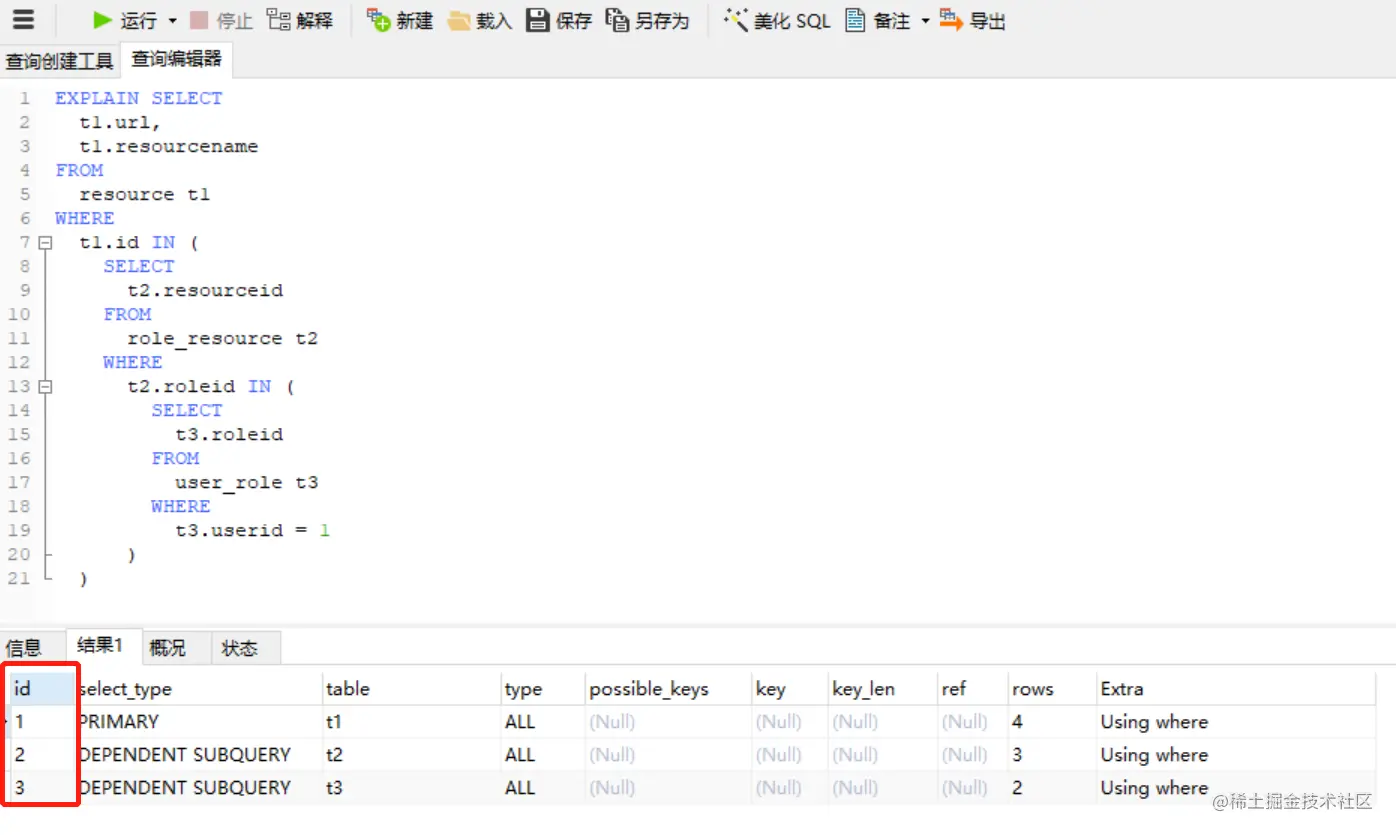Select the PRIMARY cell in results

(199, 722)
